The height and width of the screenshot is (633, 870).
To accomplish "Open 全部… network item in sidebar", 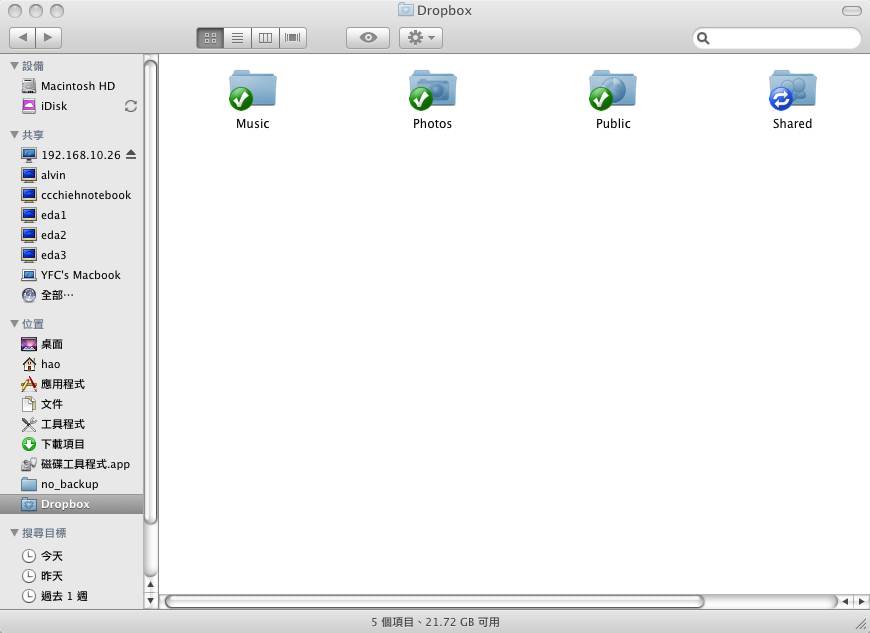I will [x=72, y=295].
